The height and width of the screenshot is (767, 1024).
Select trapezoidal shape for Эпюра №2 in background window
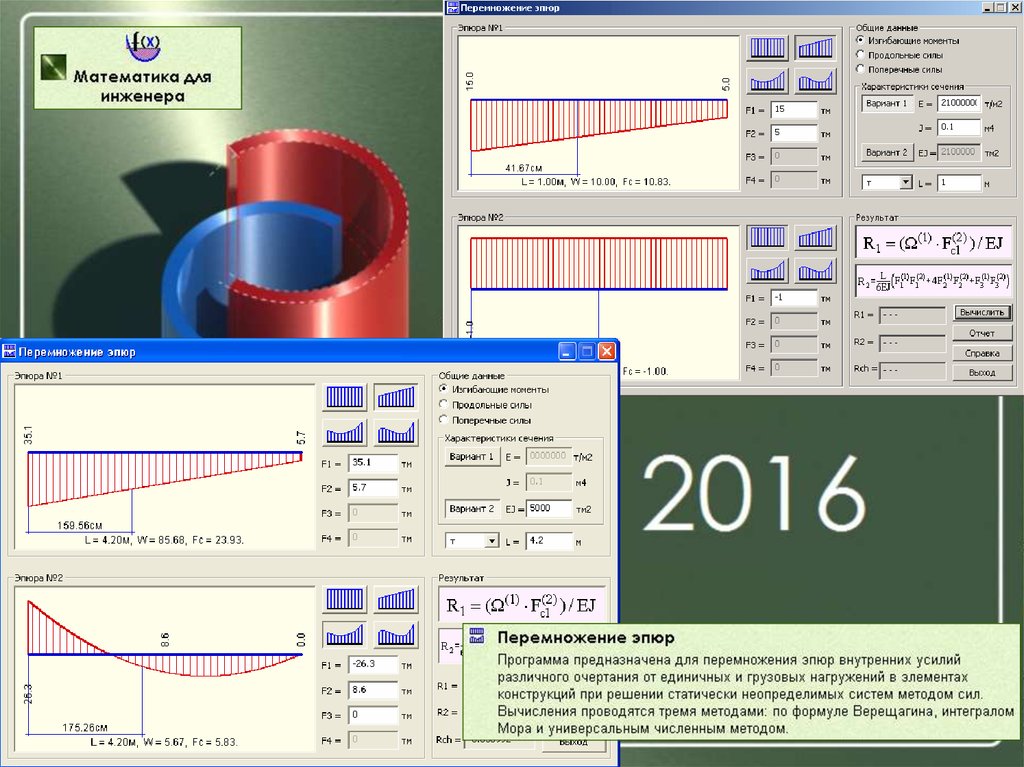(x=815, y=237)
